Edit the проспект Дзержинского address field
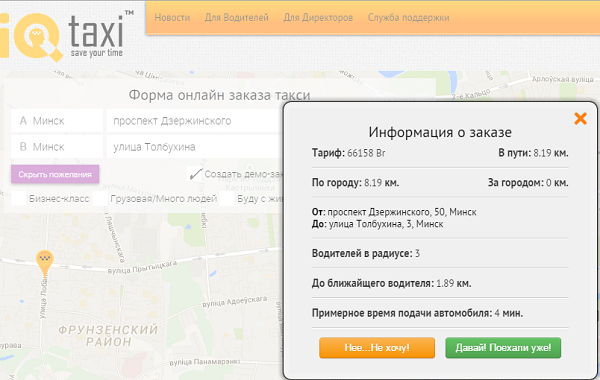The width and height of the screenshot is (600, 380). pyautogui.click(x=195, y=121)
